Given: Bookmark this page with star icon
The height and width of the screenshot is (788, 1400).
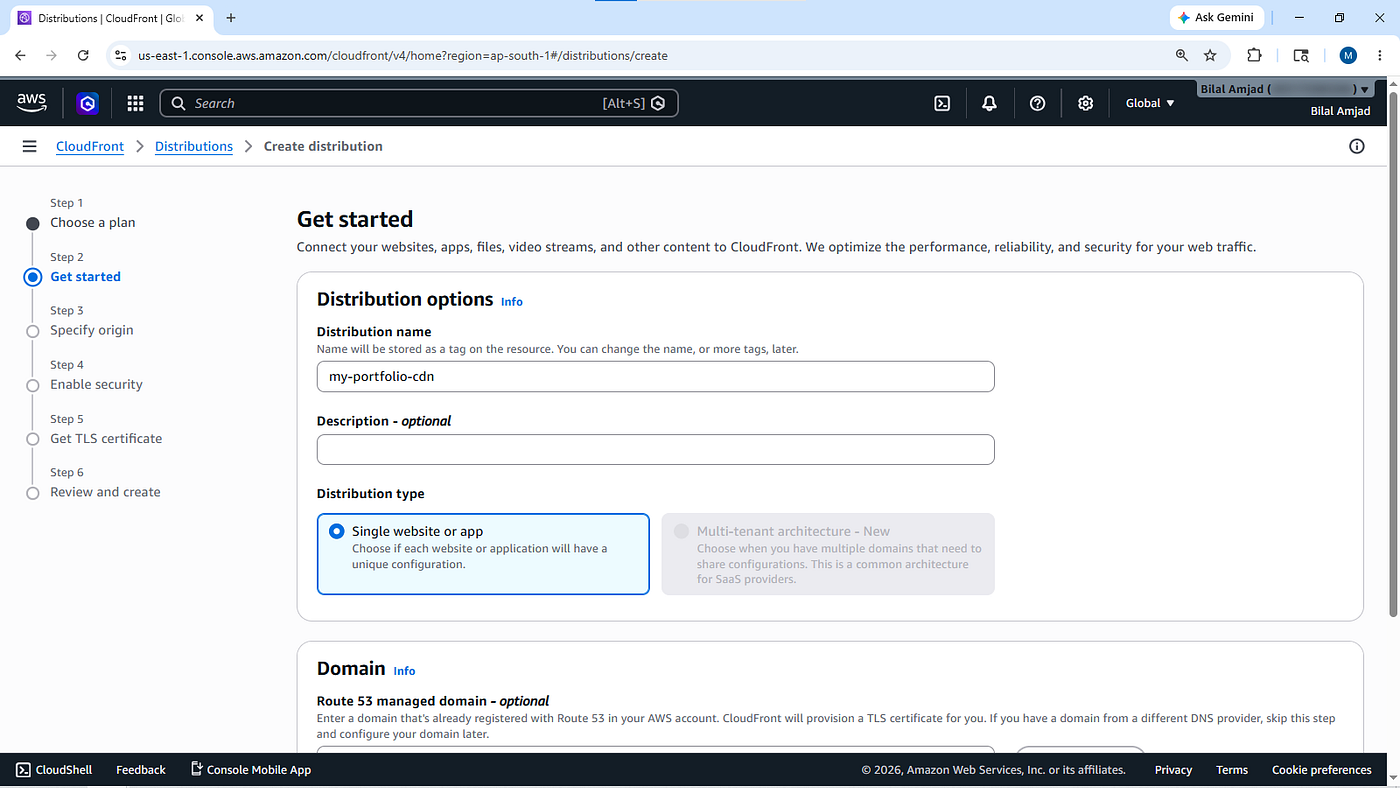Looking at the screenshot, I should 1210,56.
